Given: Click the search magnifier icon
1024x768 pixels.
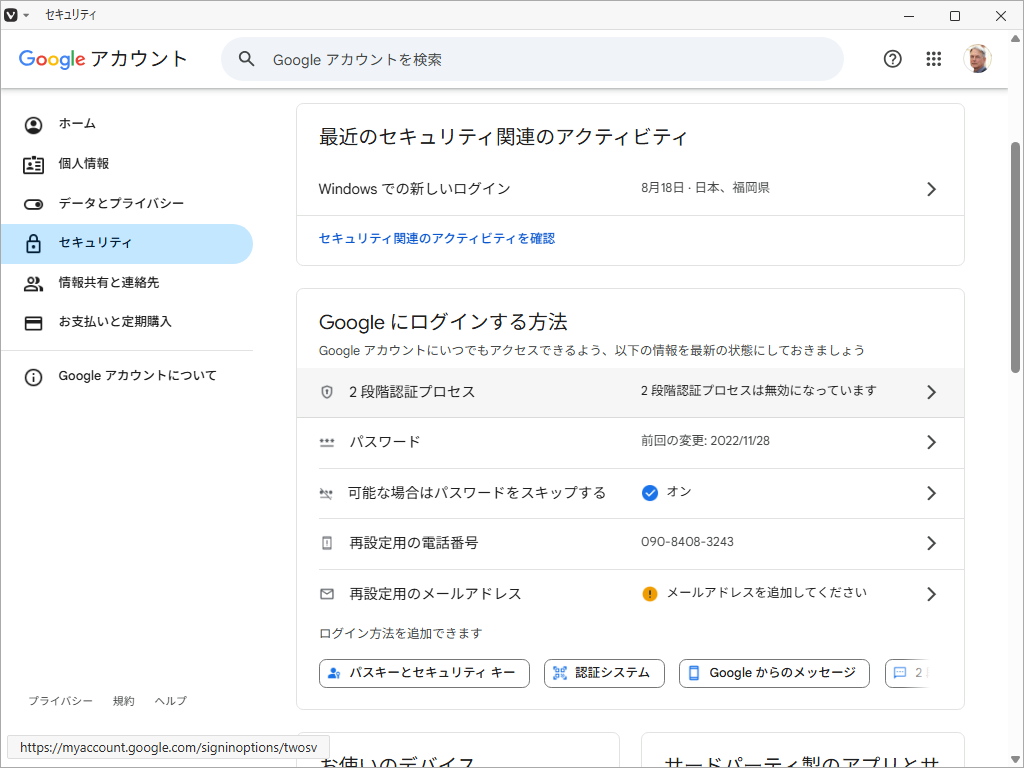Looking at the screenshot, I should [x=247, y=60].
